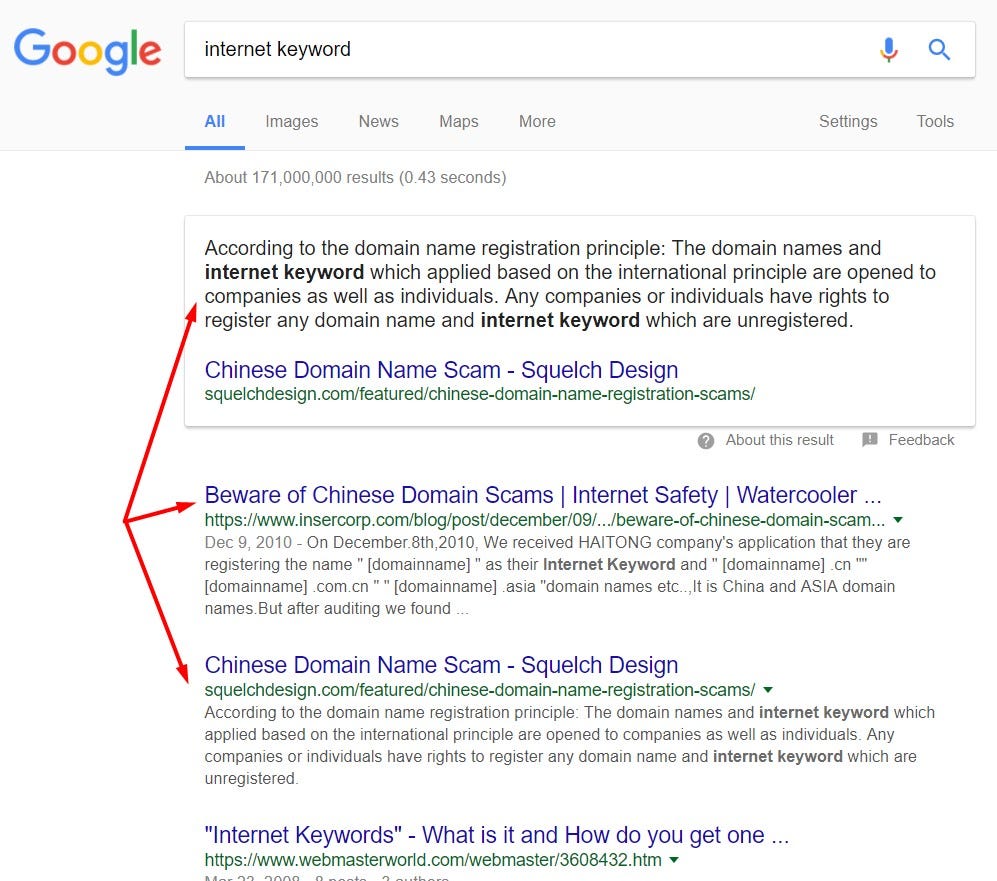The height and width of the screenshot is (881, 997).
Task: Click the Feedback link text
Action: coord(921,440)
